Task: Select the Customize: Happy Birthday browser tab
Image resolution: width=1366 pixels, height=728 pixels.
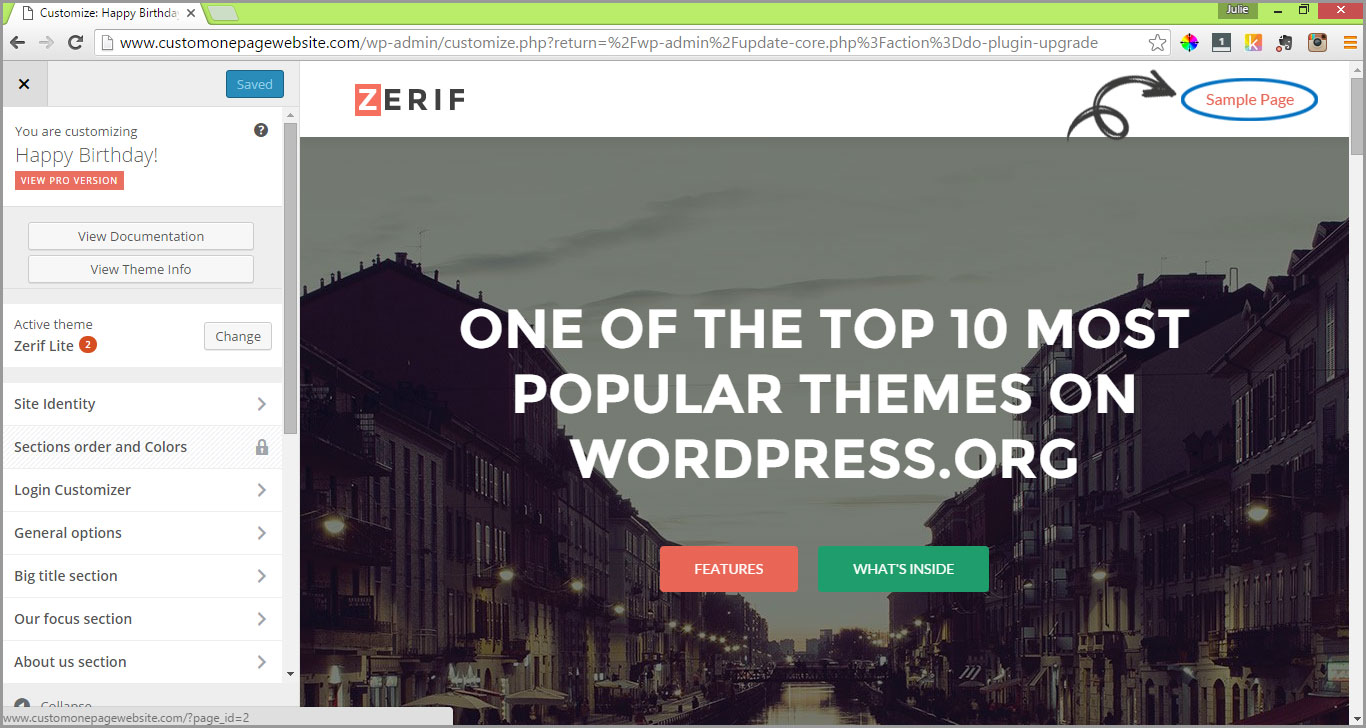Action: [x=108, y=13]
